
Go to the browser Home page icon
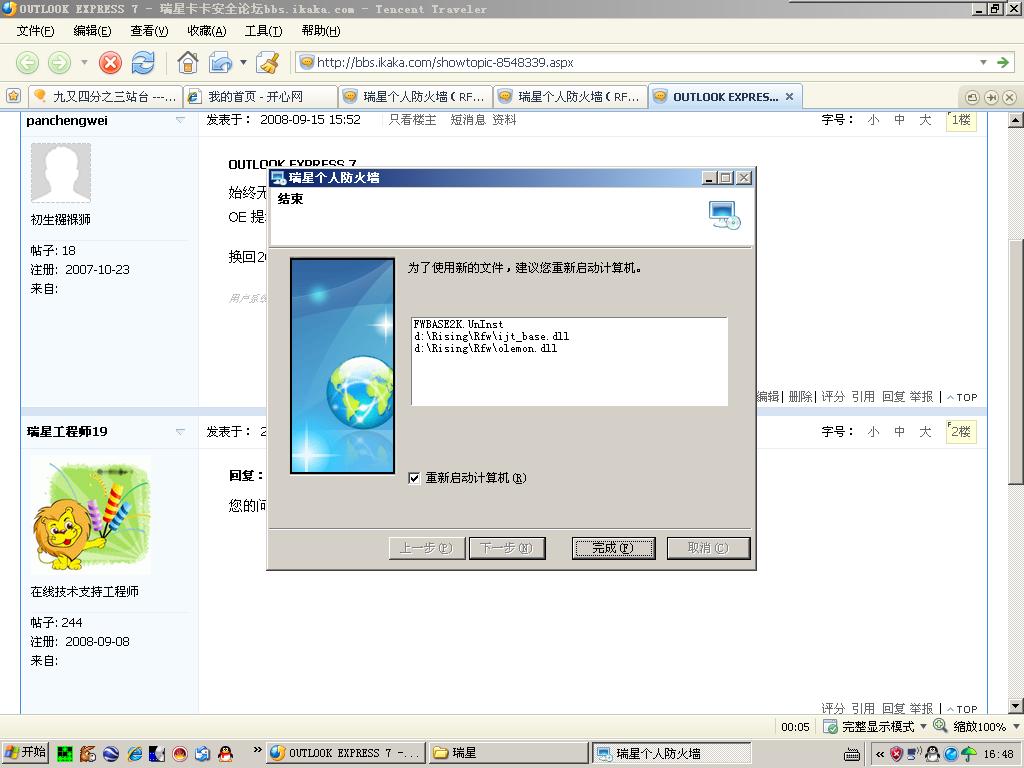coord(187,63)
